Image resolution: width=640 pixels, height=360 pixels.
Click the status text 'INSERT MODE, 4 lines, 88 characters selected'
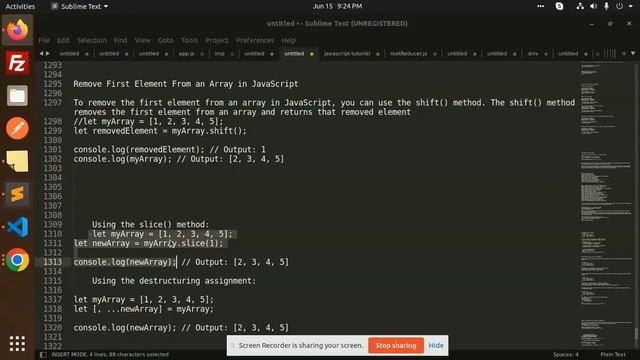pos(110,354)
